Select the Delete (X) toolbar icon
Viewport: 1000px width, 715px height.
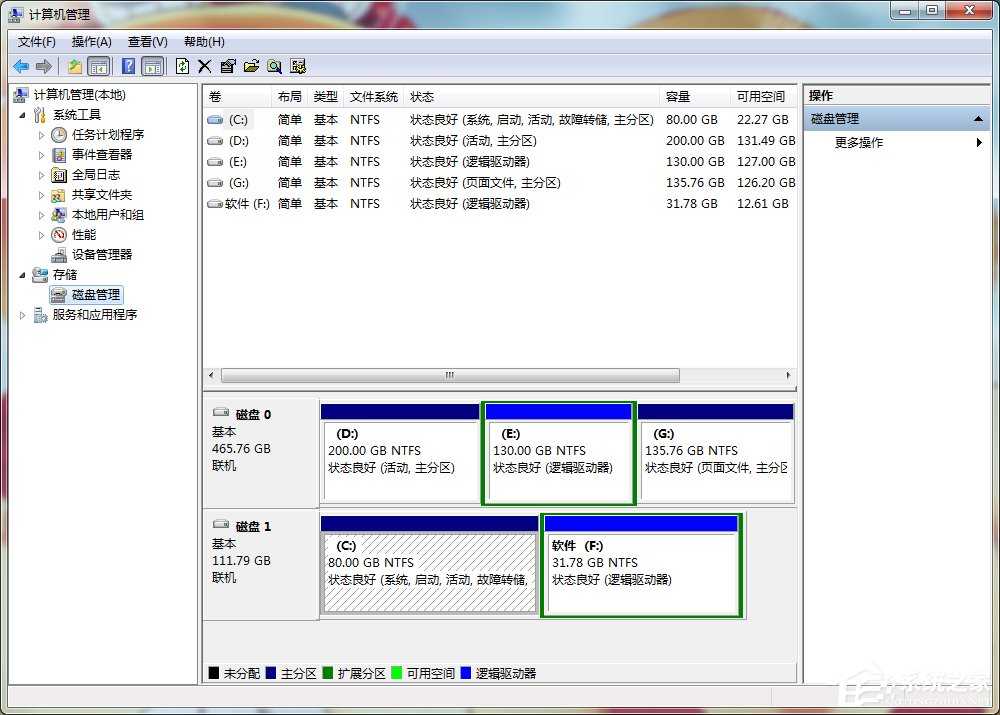coord(203,66)
